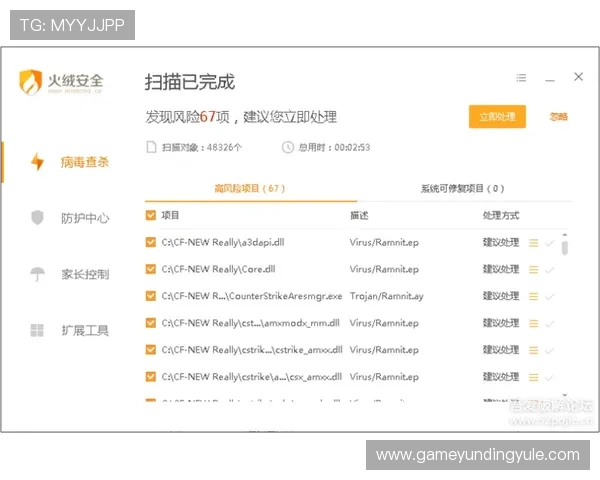Select the amxmodx_mm.dll file path
Image resolution: width=600 pixels, height=480 pixels.
click(250, 323)
